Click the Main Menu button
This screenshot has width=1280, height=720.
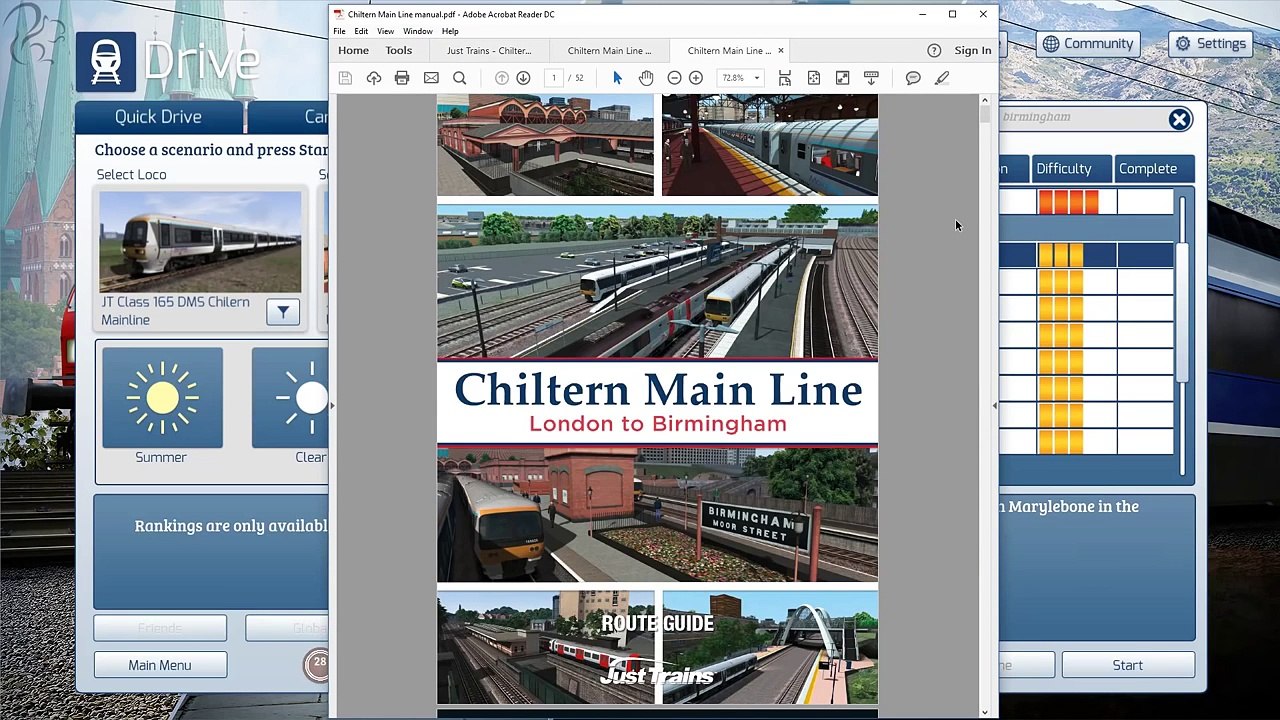[x=160, y=665]
